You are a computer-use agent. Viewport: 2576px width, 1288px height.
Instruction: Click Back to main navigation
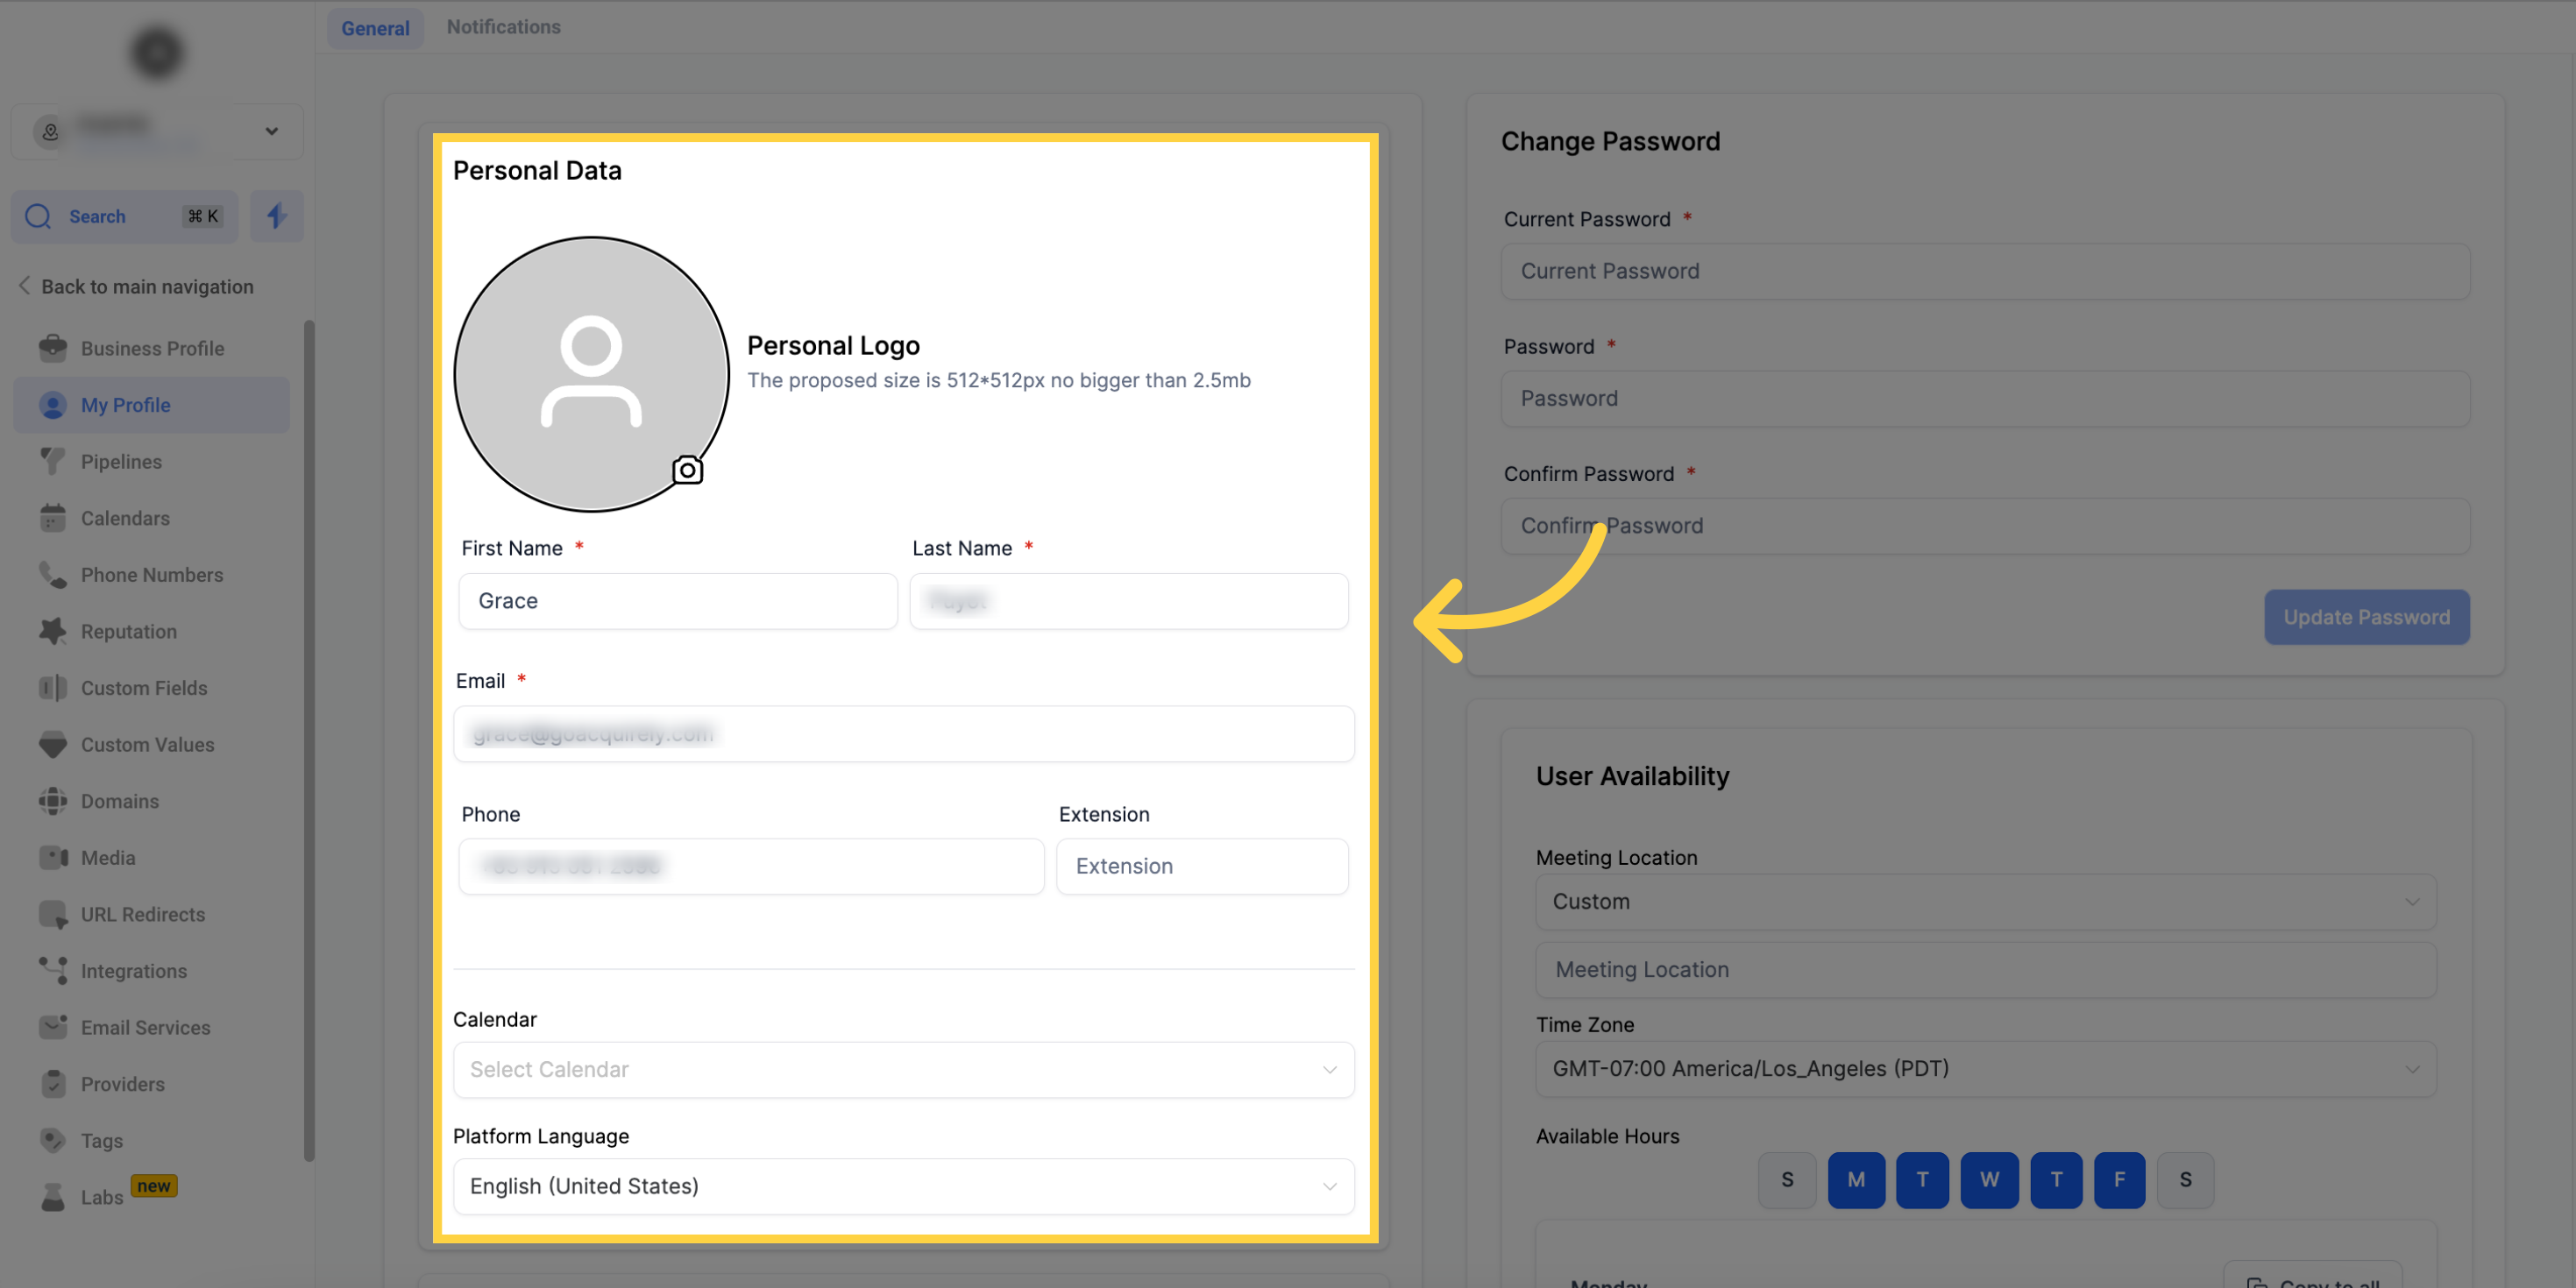136,286
